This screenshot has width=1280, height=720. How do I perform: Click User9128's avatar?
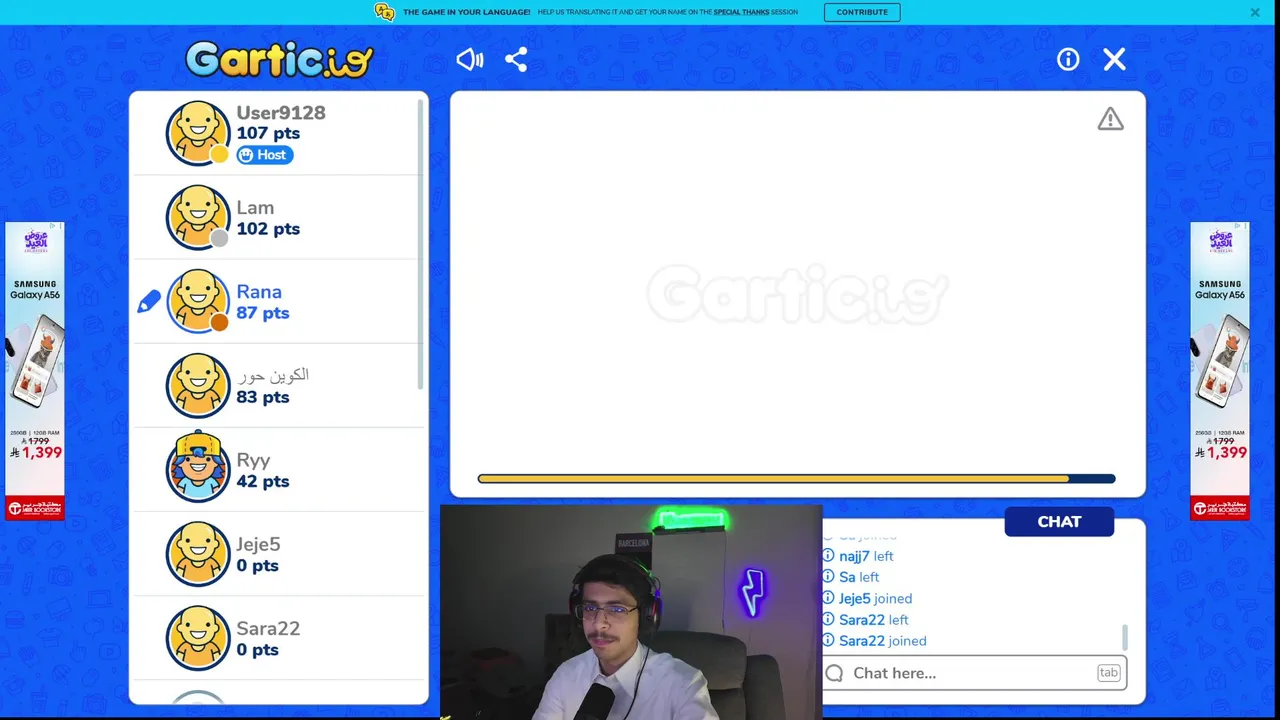[198, 133]
